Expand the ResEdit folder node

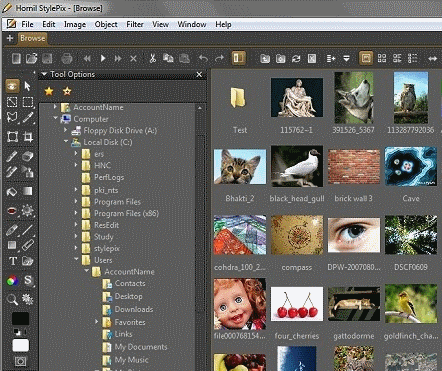coord(76,225)
